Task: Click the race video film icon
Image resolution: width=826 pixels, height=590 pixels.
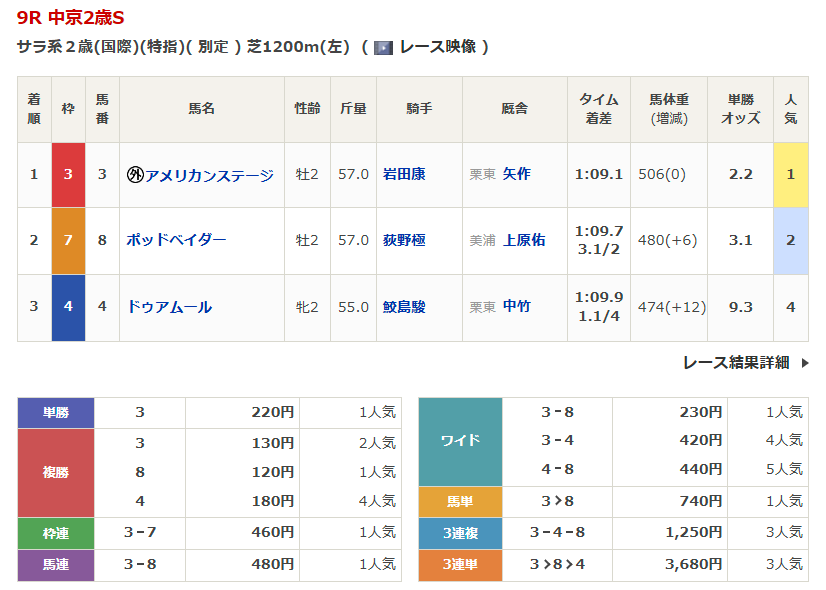Action: 383,47
